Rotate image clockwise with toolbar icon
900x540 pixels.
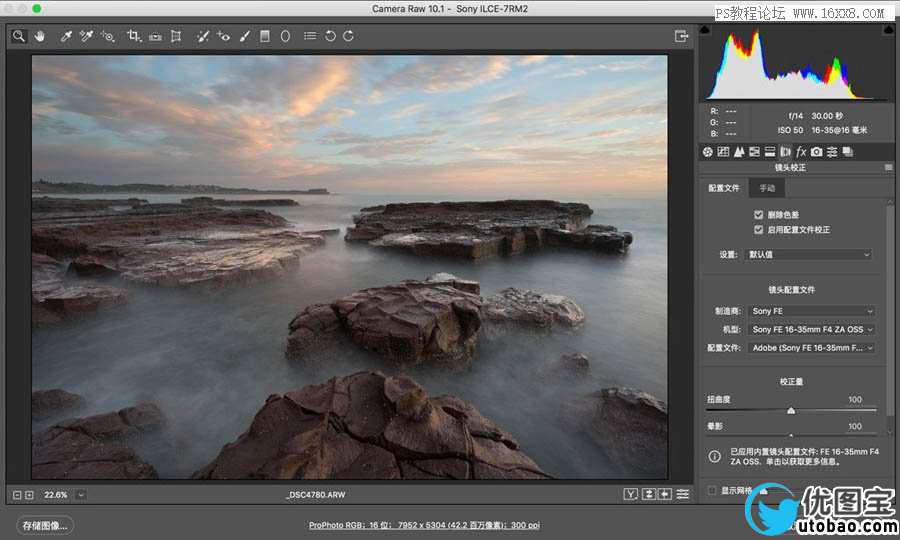[348, 36]
